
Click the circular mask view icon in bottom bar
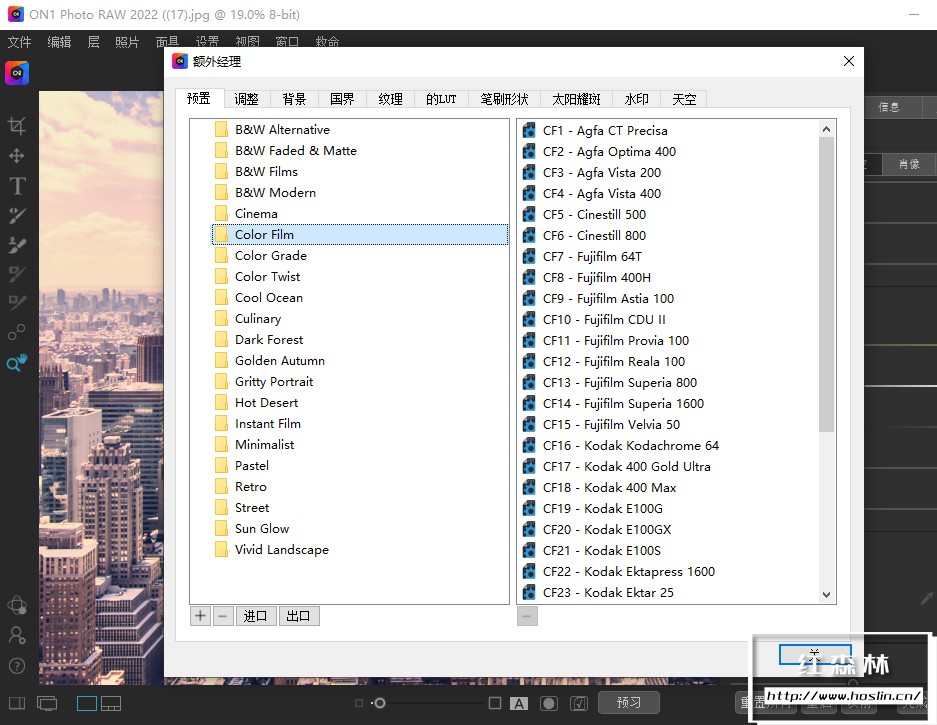(x=549, y=703)
